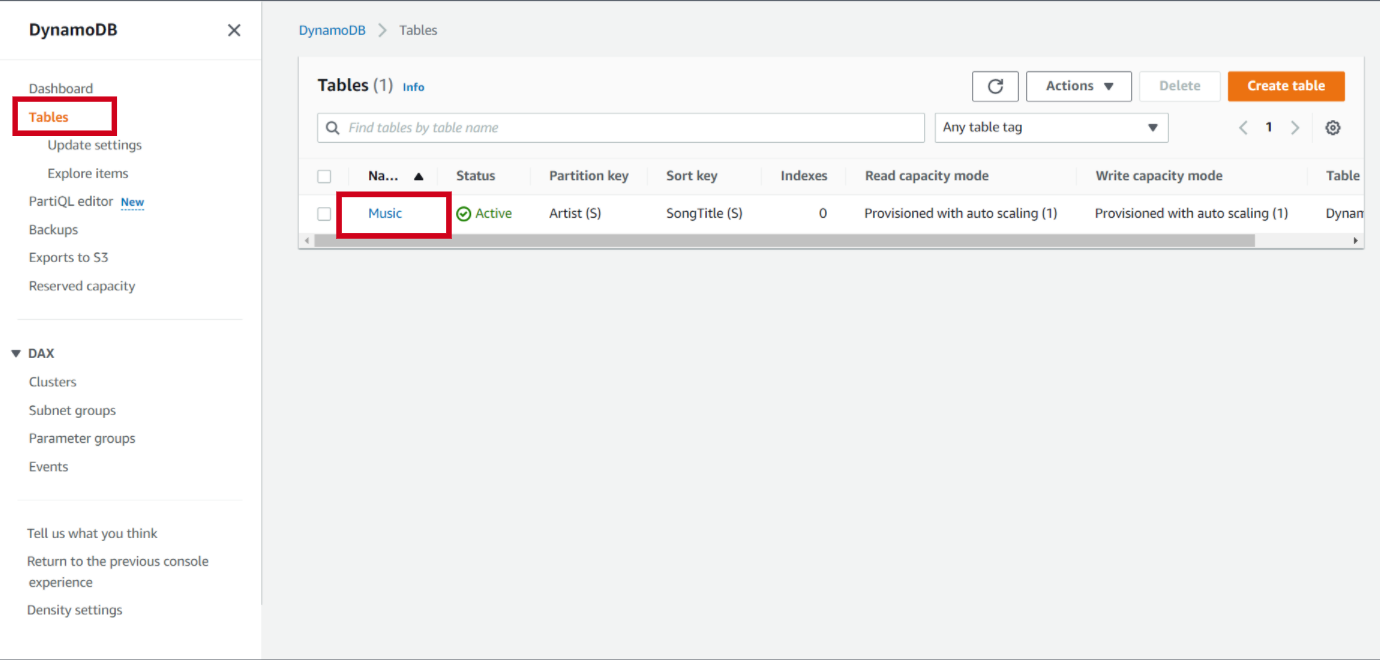Click the Artist (S) cell
Screen dimensions: 1380x660
pos(575,214)
